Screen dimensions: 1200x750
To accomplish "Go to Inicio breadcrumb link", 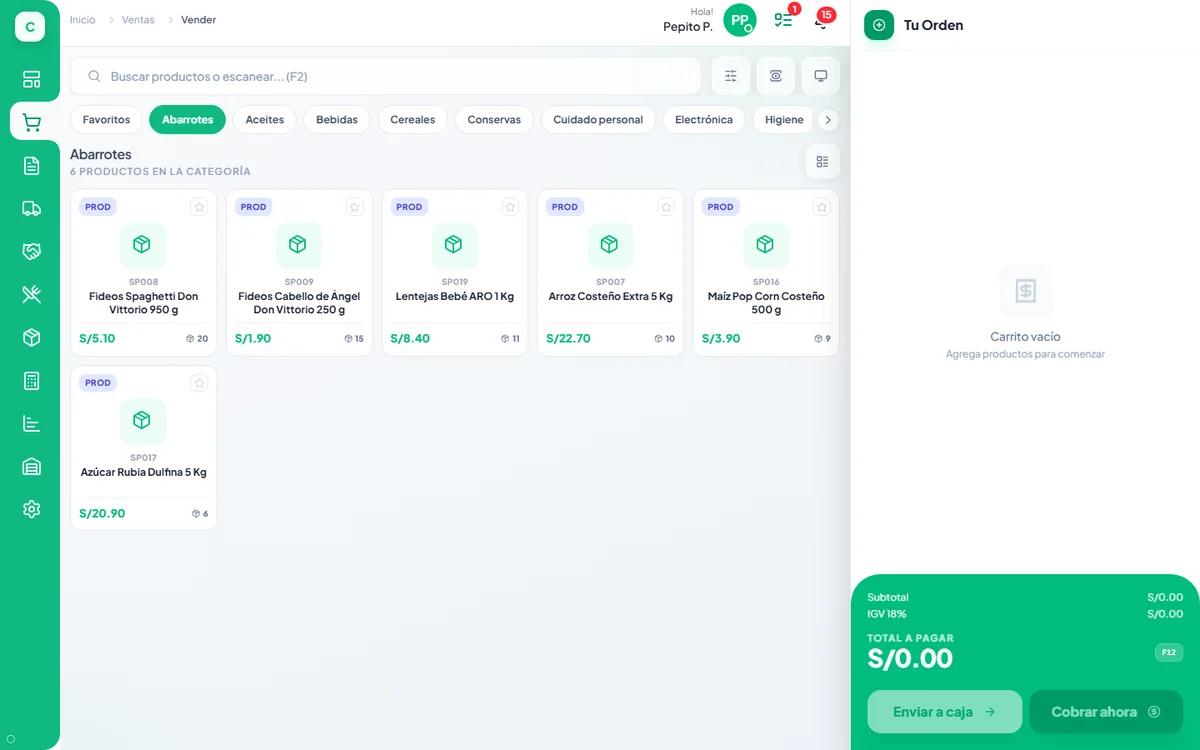I will [83, 20].
